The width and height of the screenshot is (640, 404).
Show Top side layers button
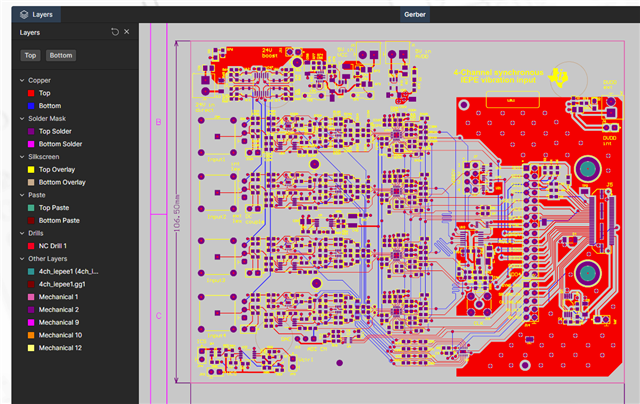pos(30,55)
